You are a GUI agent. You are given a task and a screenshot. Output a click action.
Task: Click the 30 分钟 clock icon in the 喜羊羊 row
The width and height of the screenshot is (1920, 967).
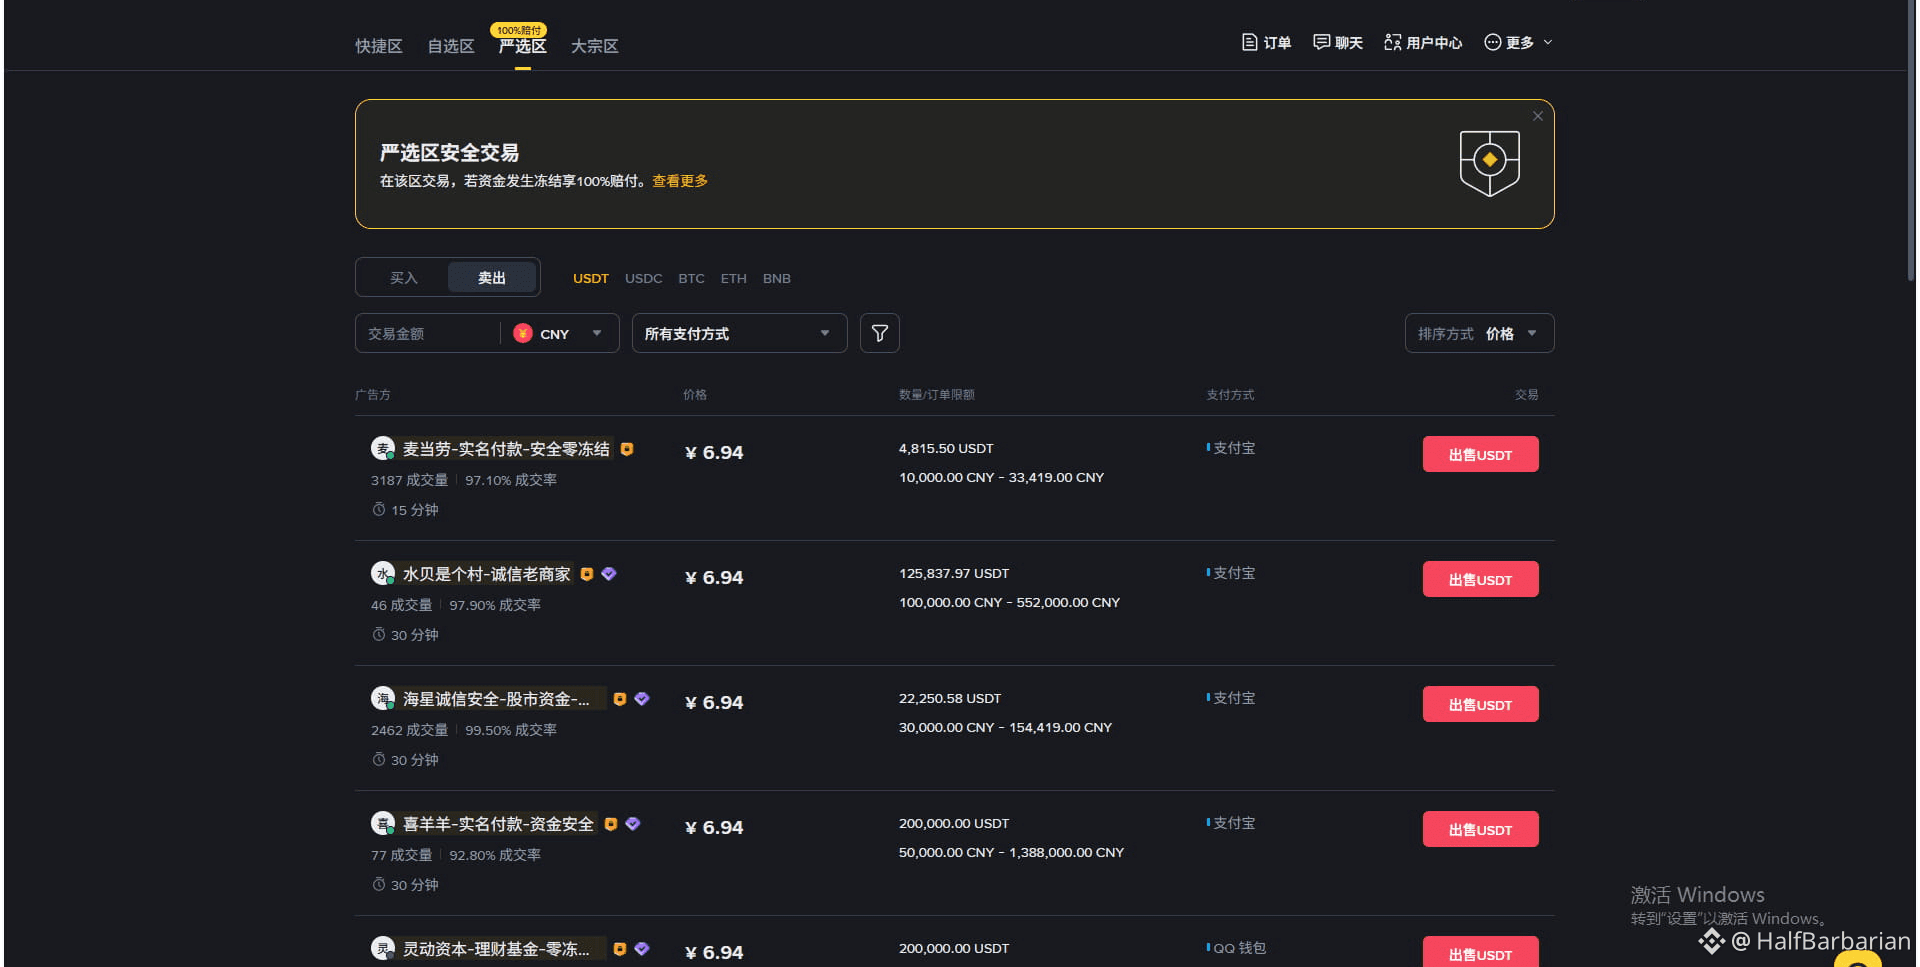click(379, 885)
